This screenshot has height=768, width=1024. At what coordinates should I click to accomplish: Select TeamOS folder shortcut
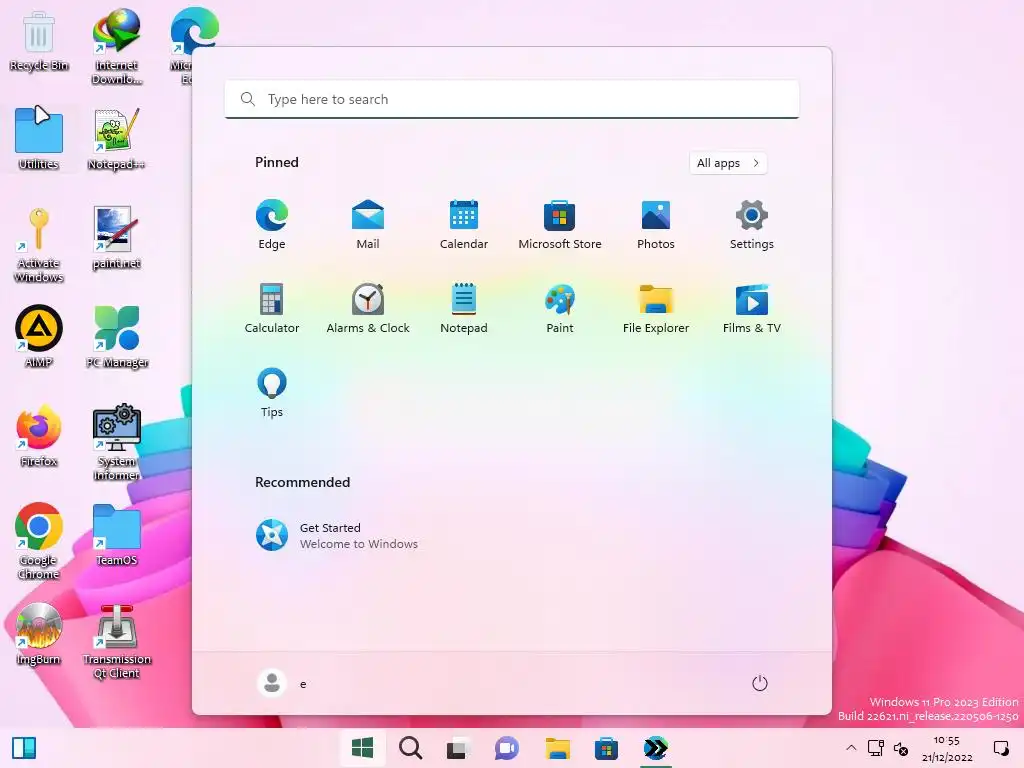pos(117,534)
